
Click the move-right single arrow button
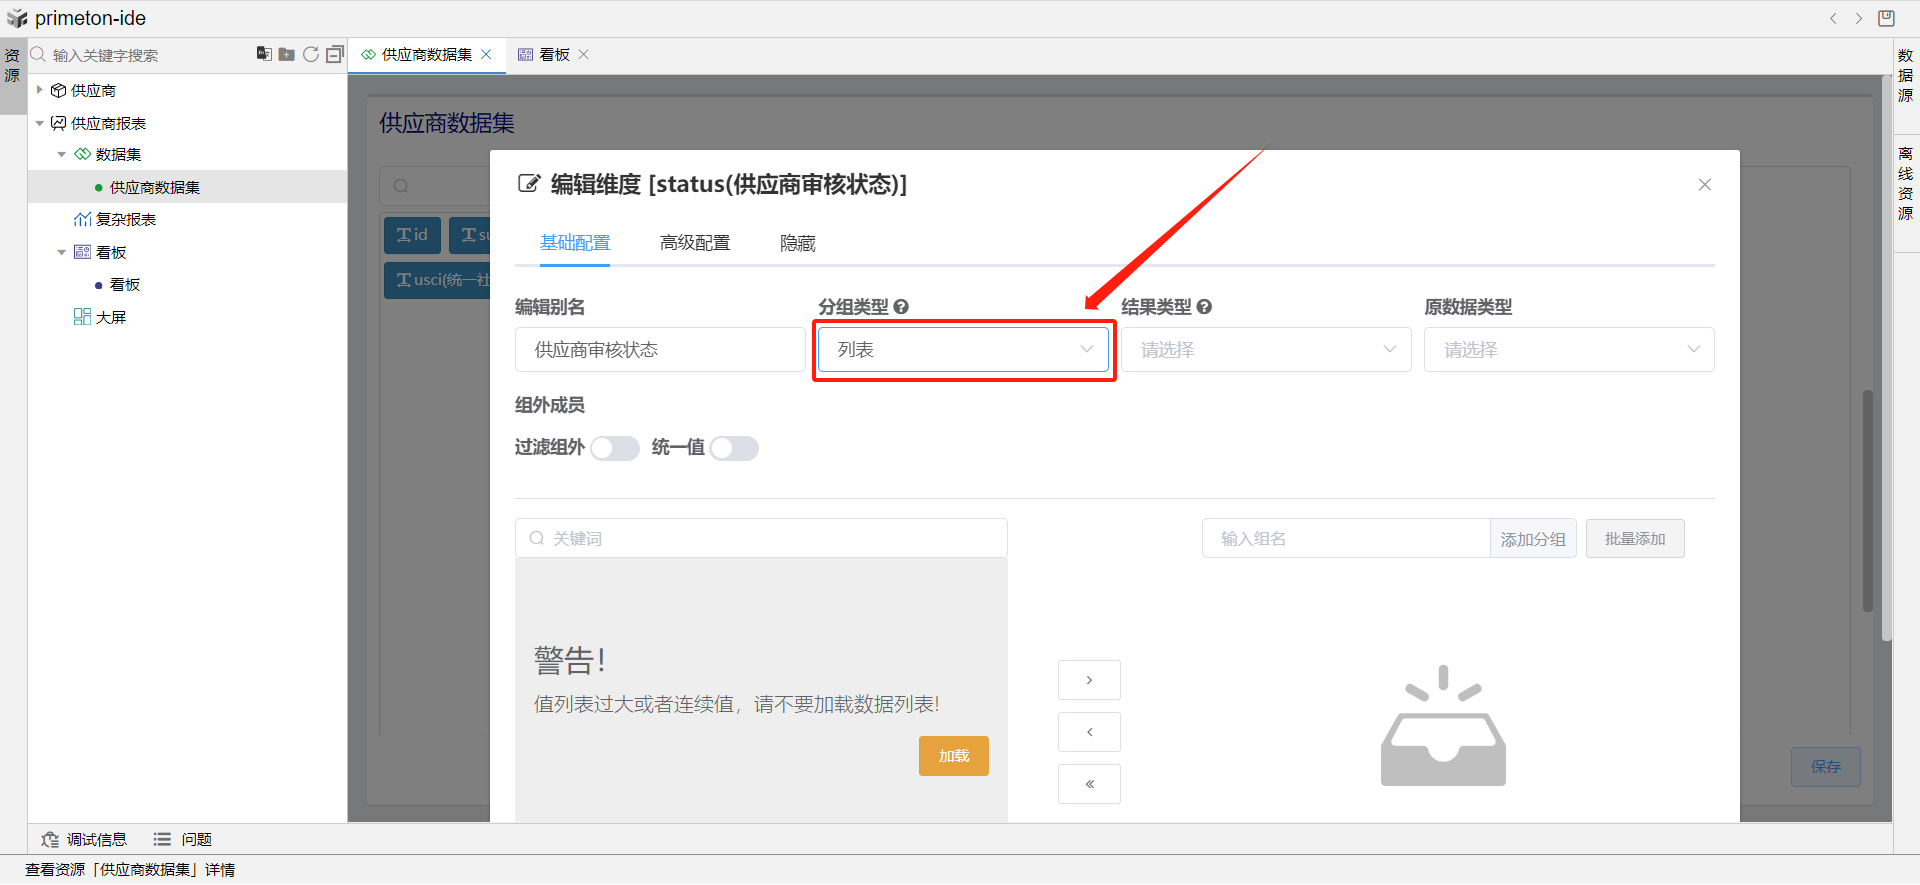coord(1089,680)
